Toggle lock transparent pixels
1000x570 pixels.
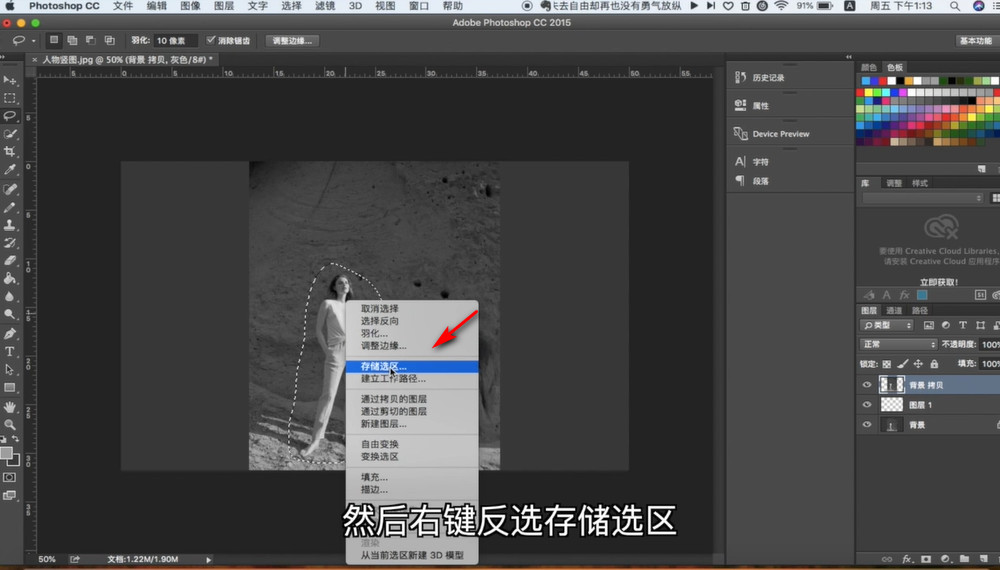(886, 364)
